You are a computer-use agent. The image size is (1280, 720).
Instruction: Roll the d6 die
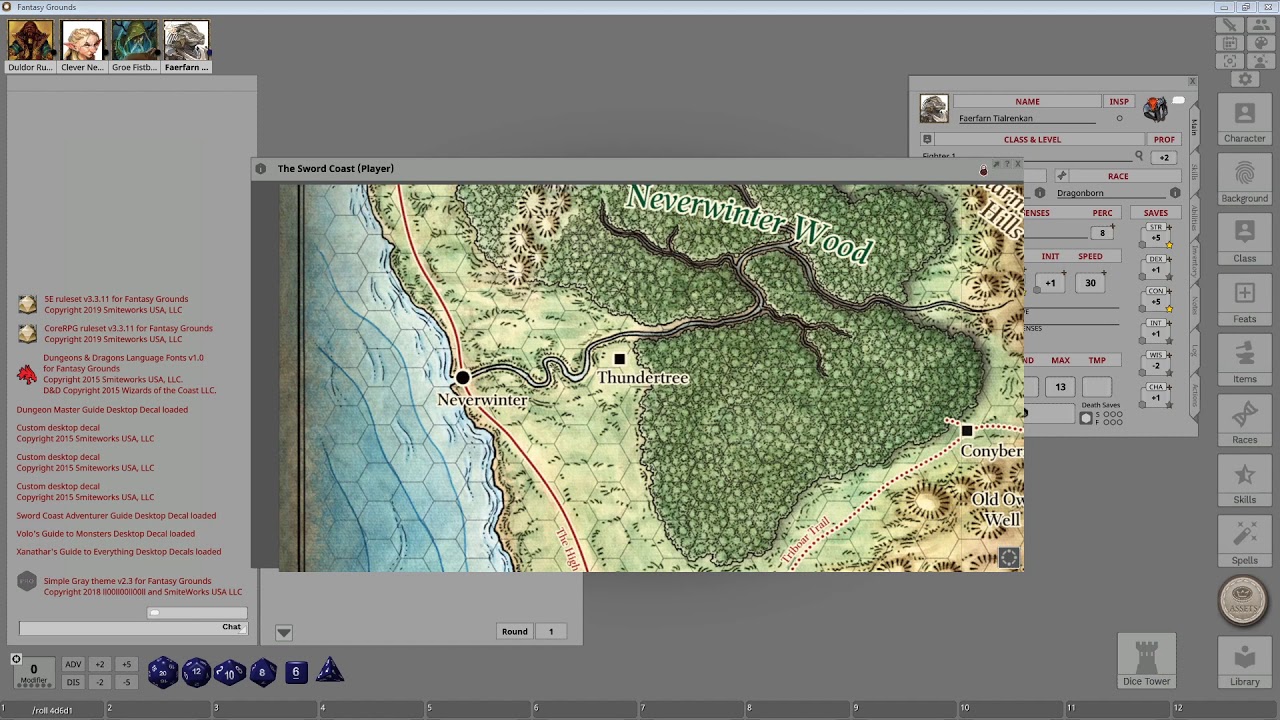pyautogui.click(x=296, y=672)
